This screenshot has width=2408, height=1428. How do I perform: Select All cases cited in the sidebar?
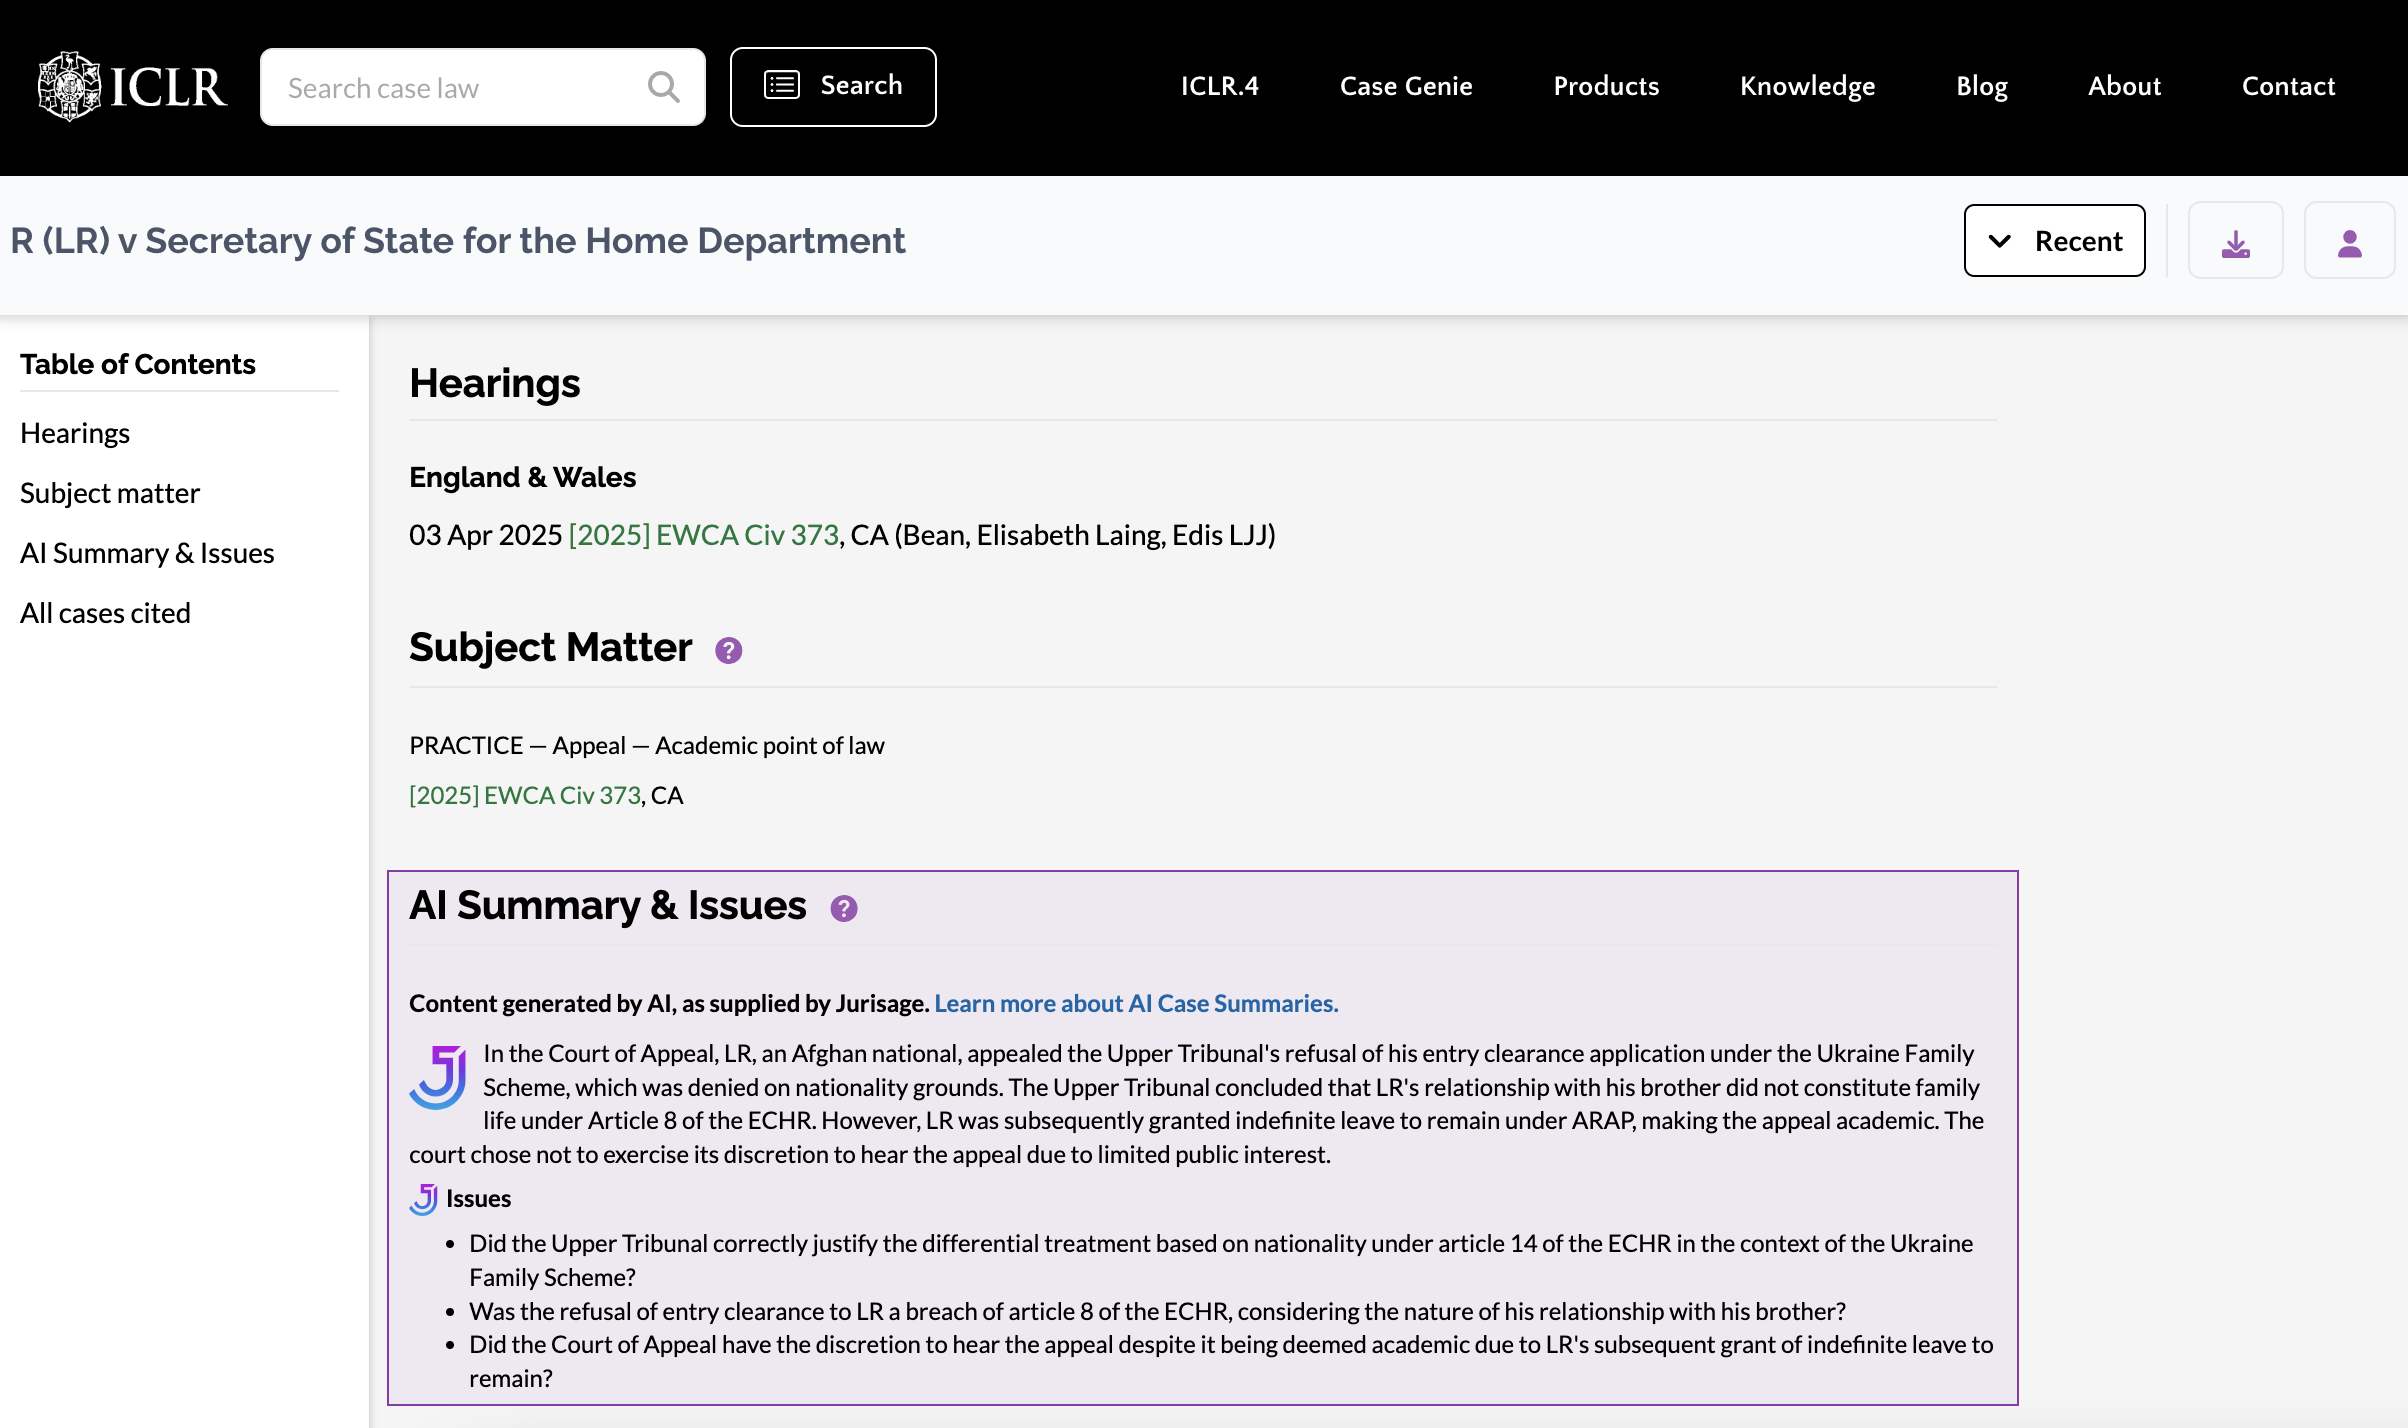105,612
